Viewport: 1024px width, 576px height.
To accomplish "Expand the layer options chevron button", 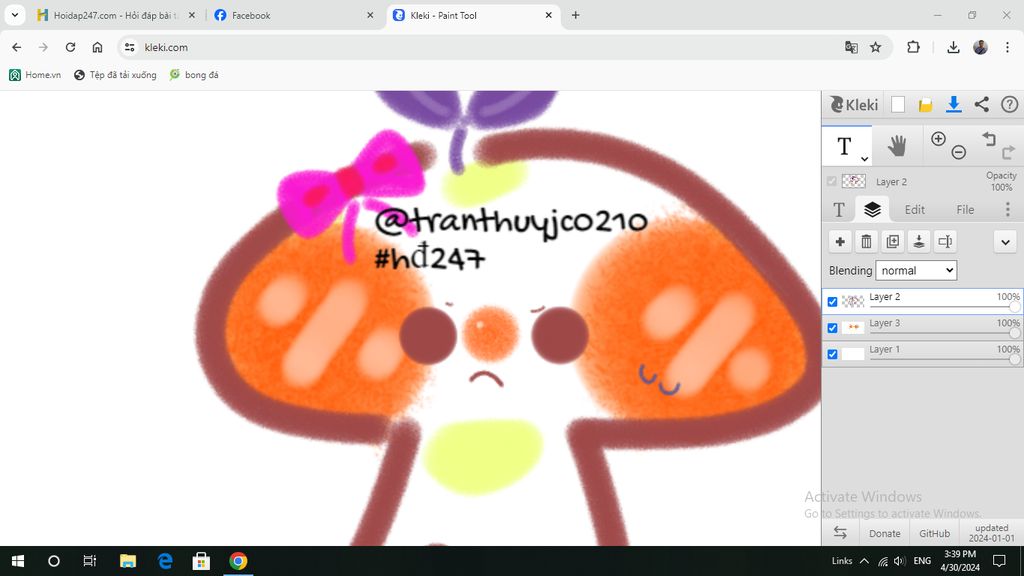I will [1005, 242].
